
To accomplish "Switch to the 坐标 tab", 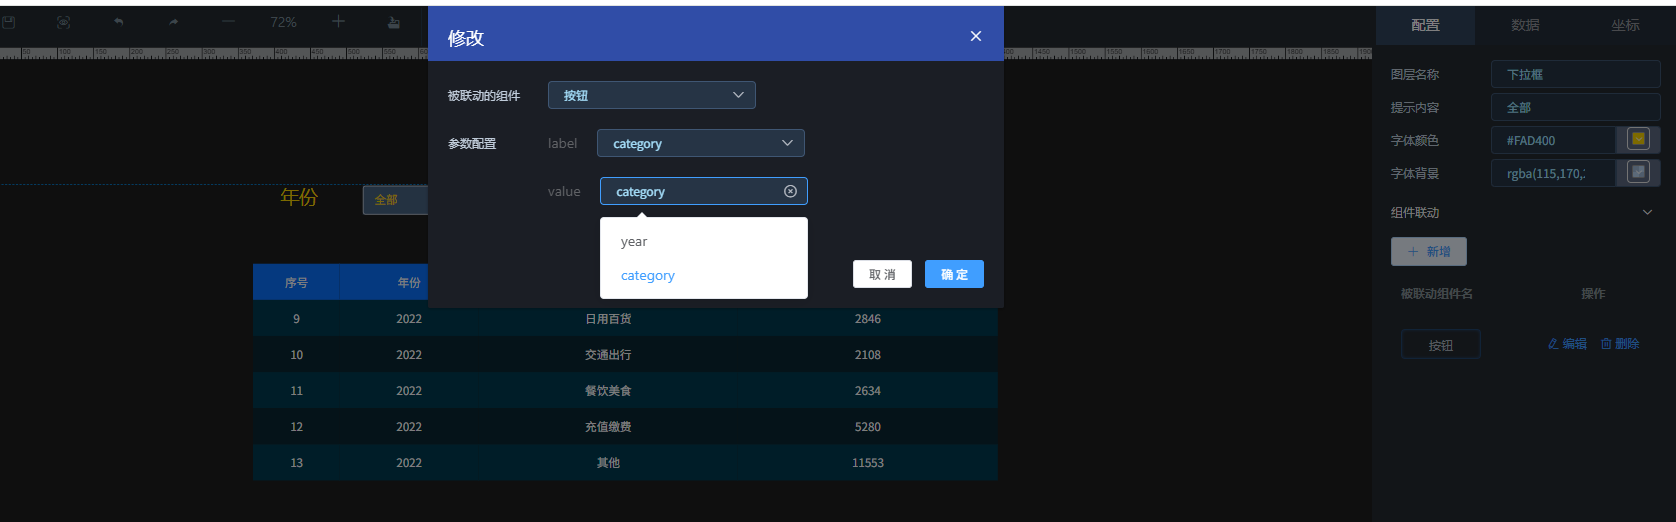I will (x=1625, y=25).
